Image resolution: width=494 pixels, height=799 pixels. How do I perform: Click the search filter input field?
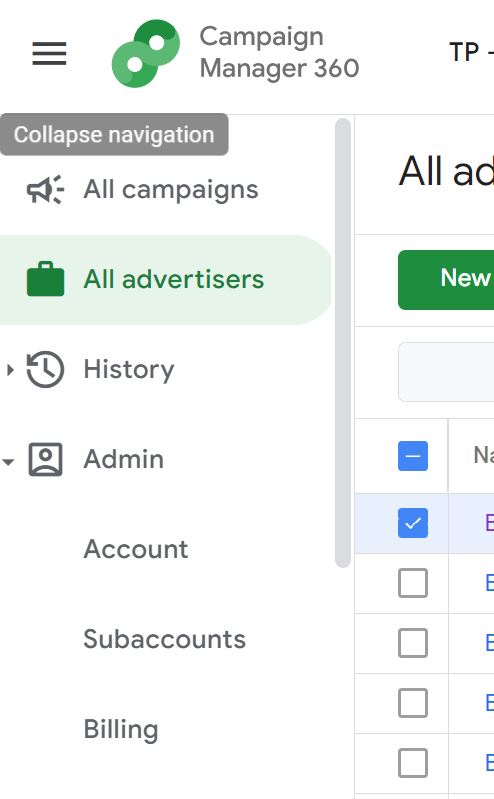[446, 372]
